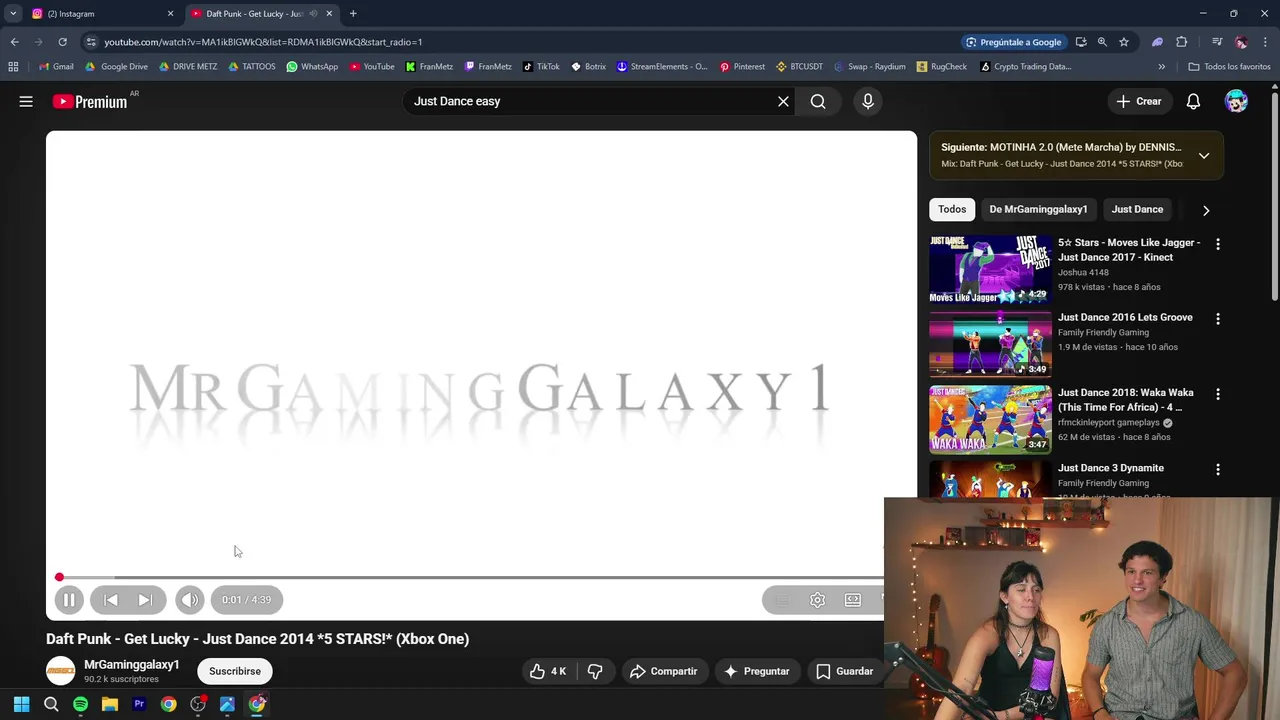This screenshot has width=1280, height=720.
Task: Open Waka Waka video thumbnail
Action: [x=990, y=419]
